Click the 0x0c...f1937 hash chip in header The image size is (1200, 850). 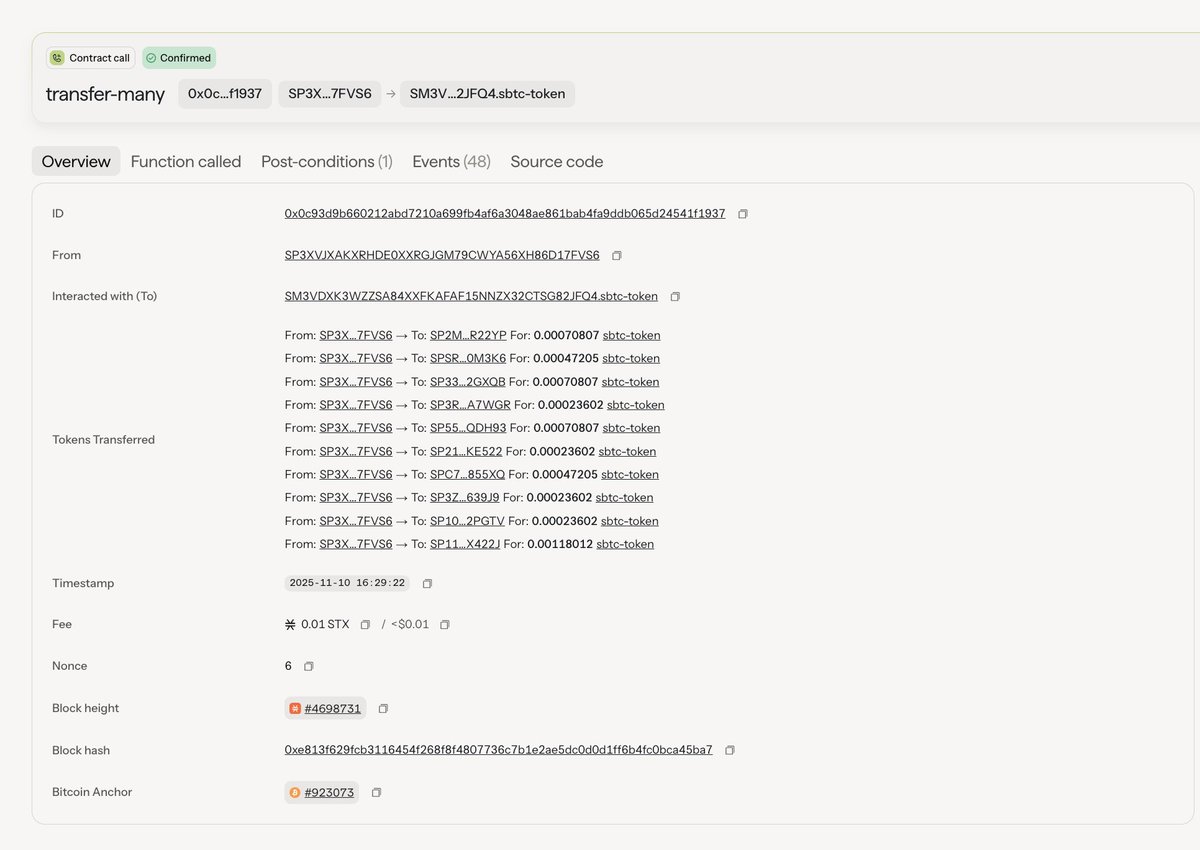point(226,93)
